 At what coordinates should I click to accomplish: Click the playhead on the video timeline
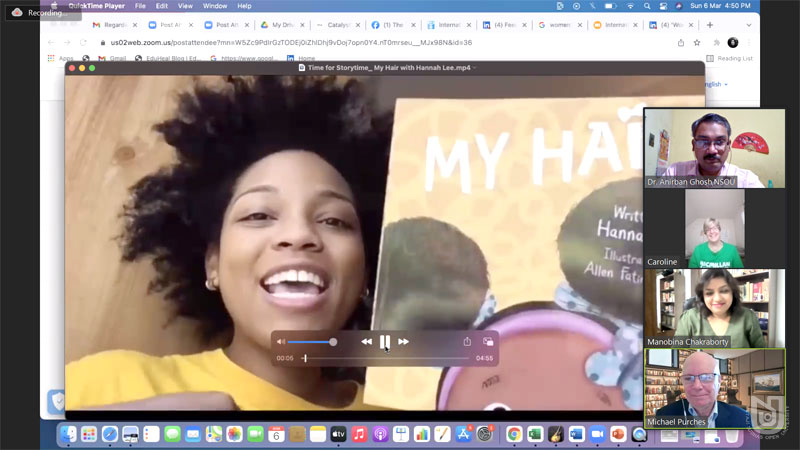point(305,358)
